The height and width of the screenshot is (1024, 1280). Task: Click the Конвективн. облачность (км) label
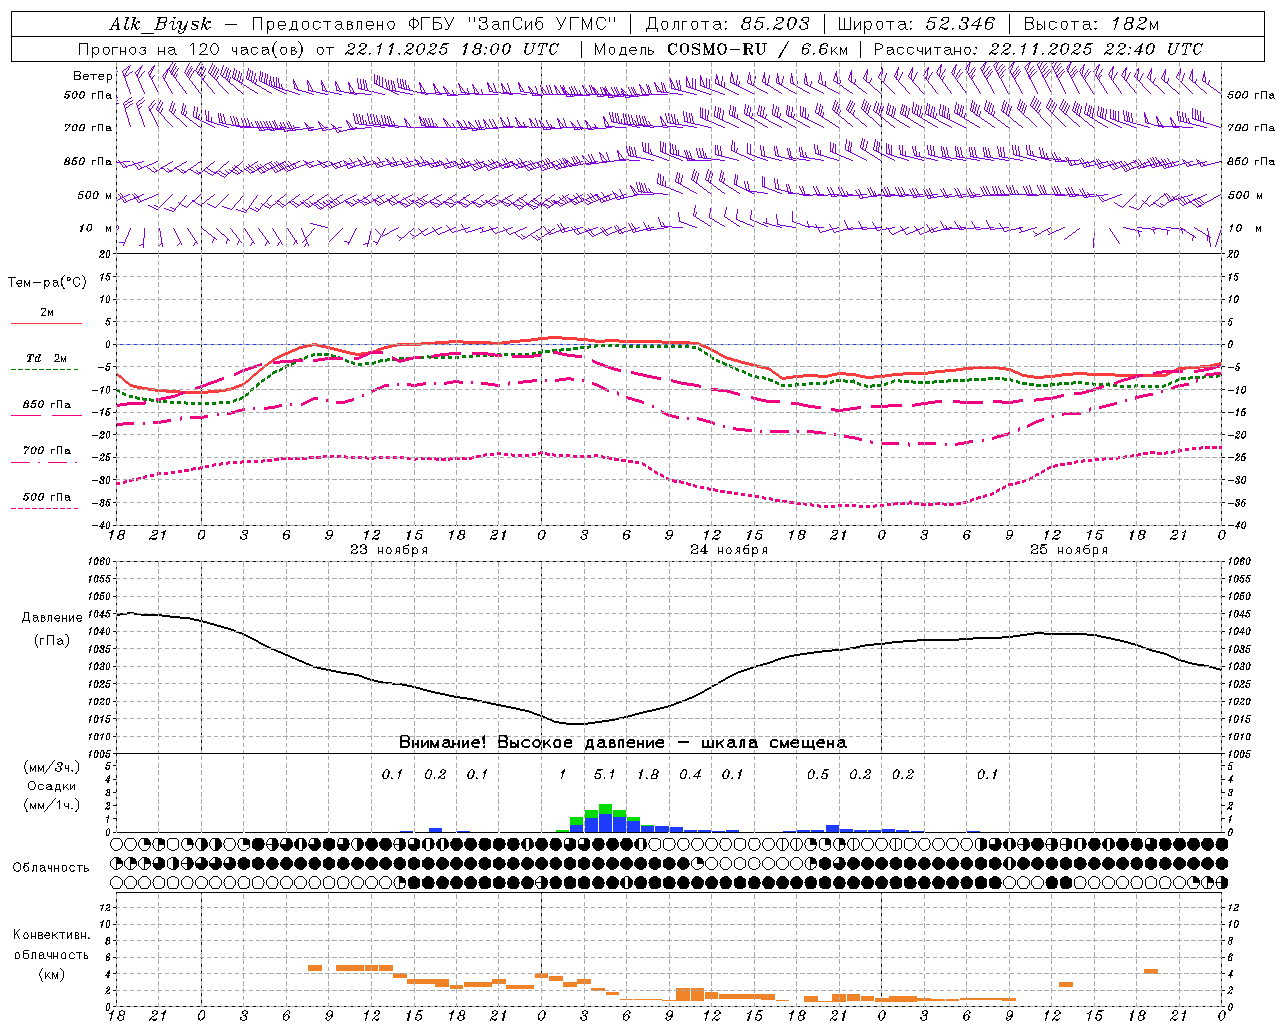coord(51,954)
